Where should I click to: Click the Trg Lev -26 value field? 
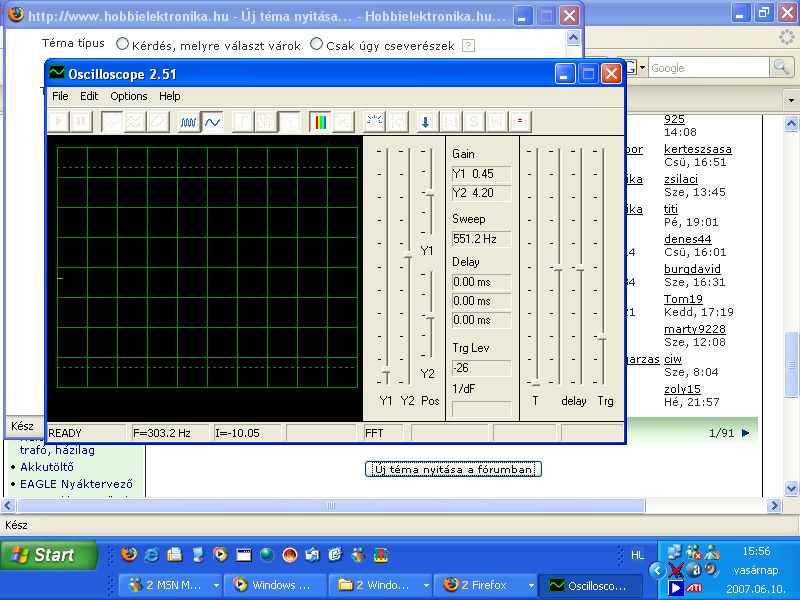tap(481, 368)
